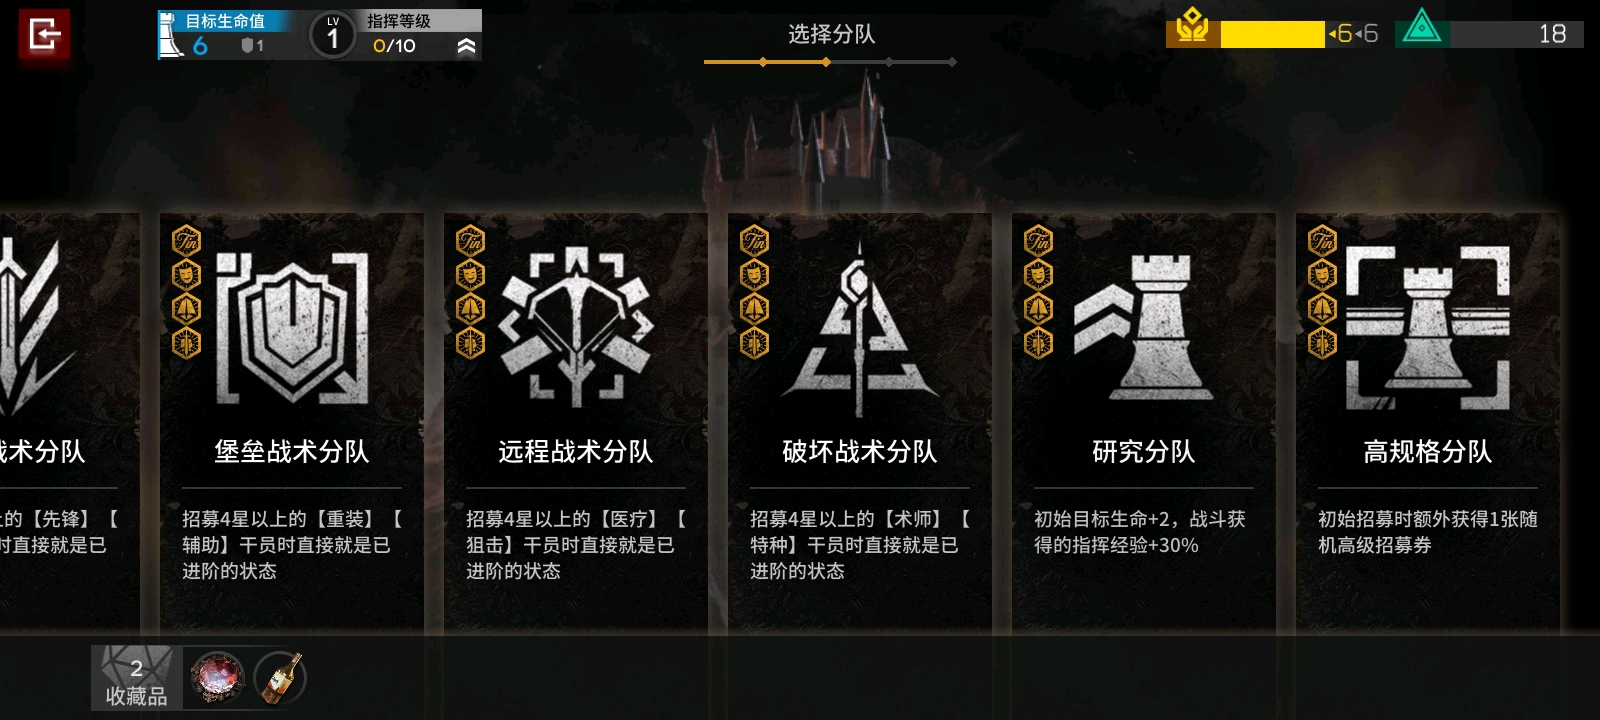
Task: Expand the 指挥等级 double chevron
Action: [x=466, y=46]
